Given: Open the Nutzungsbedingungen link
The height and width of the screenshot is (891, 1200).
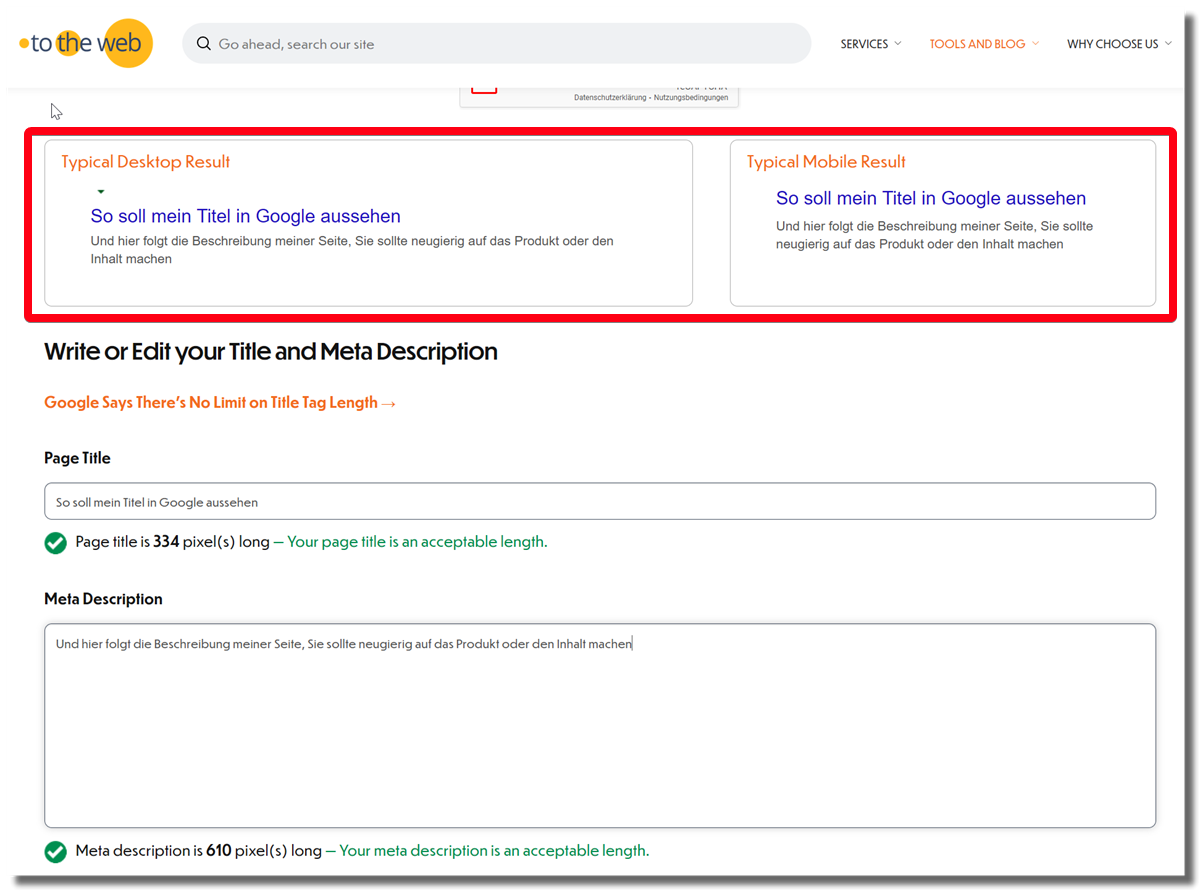Looking at the screenshot, I should coord(691,98).
